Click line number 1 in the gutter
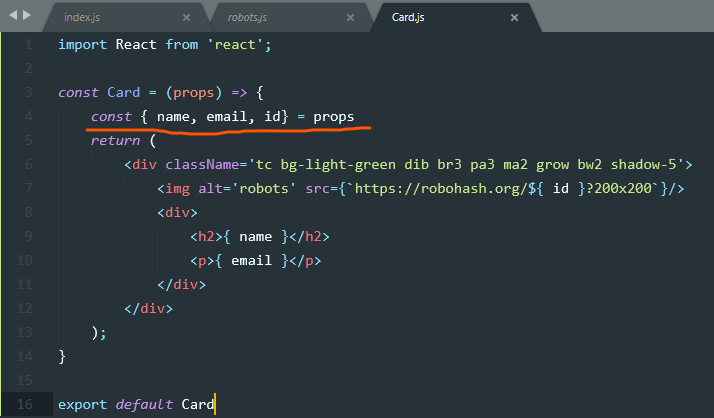Screen dimensions: 714x418 pos(28,45)
